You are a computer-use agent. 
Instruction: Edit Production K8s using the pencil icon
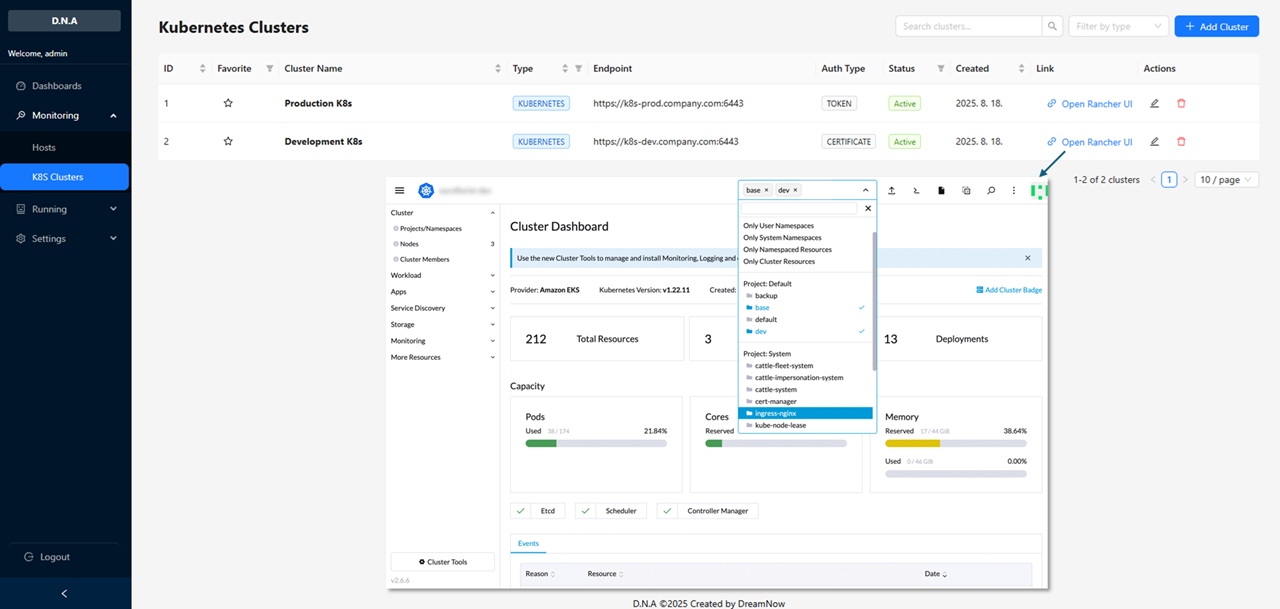click(1154, 103)
